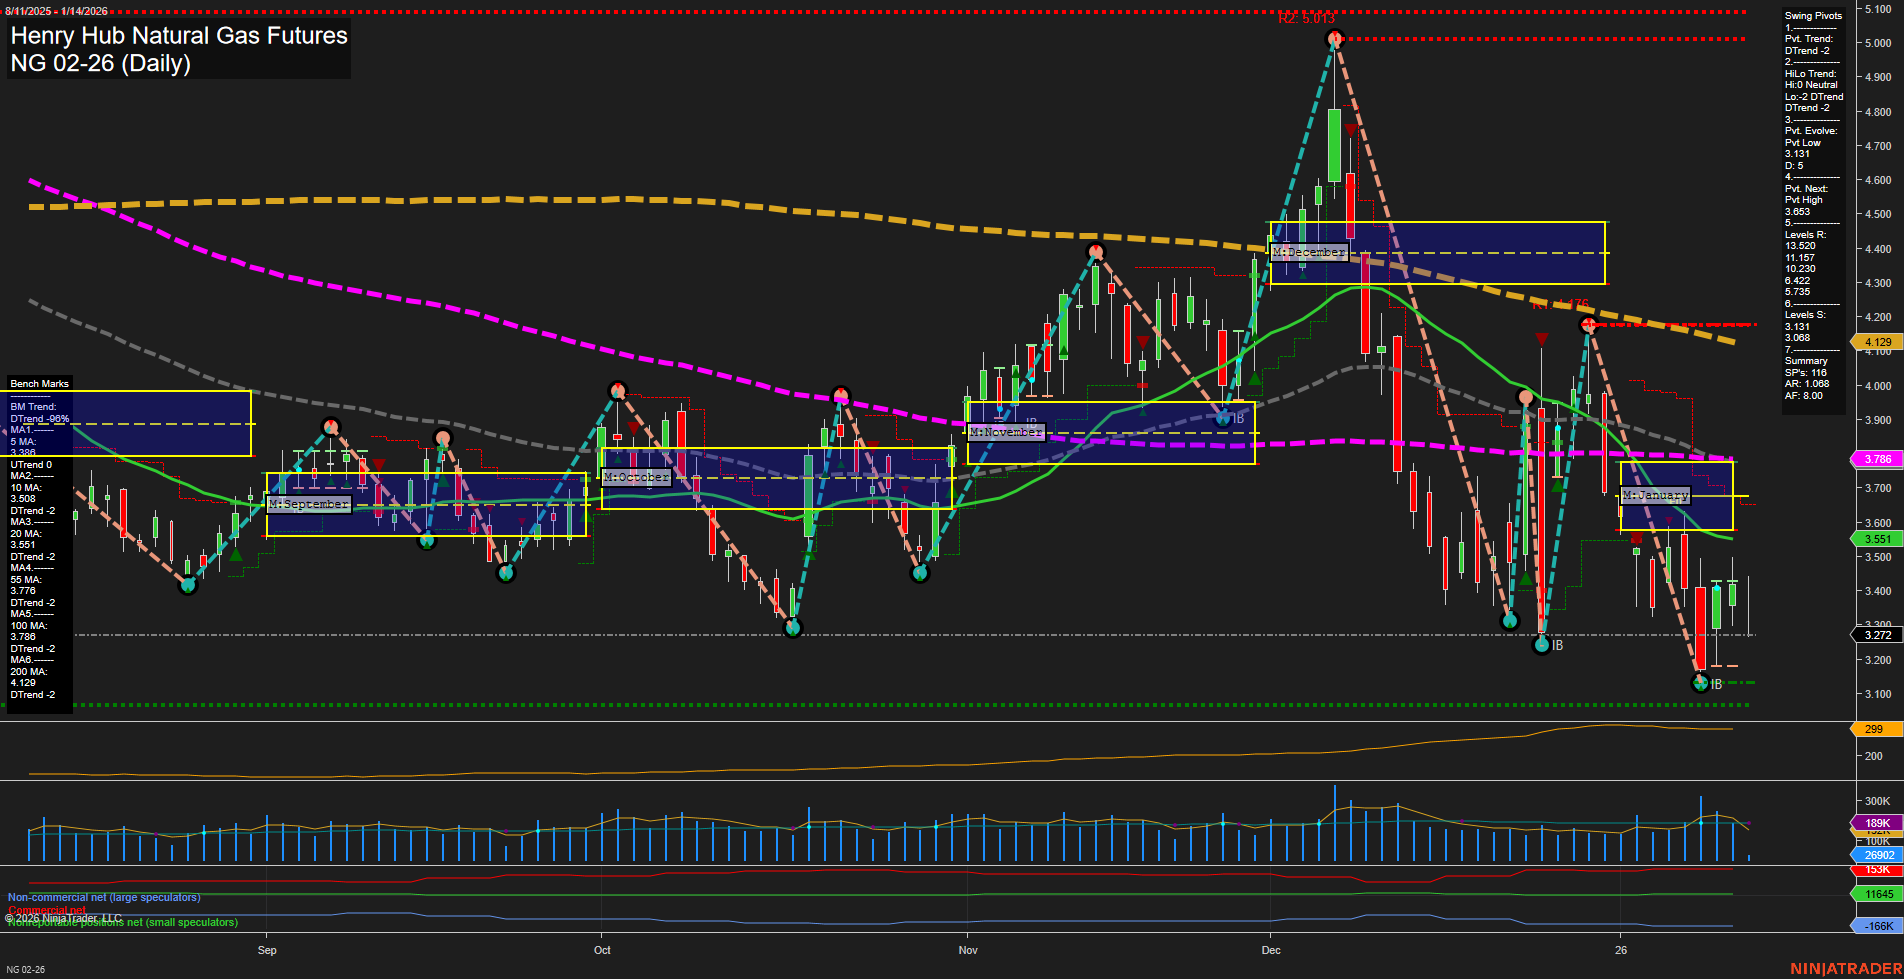1904x979 pixels.
Task: Click the magenta 3.786 colored price marker
Action: (x=1876, y=459)
